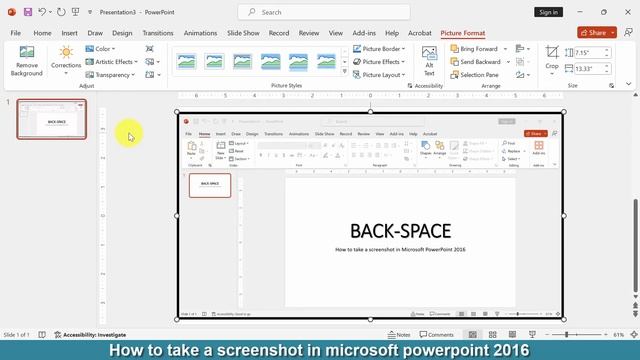The image size is (640, 360).
Task: Open Artistic Effects dropdown
Action: (111, 62)
